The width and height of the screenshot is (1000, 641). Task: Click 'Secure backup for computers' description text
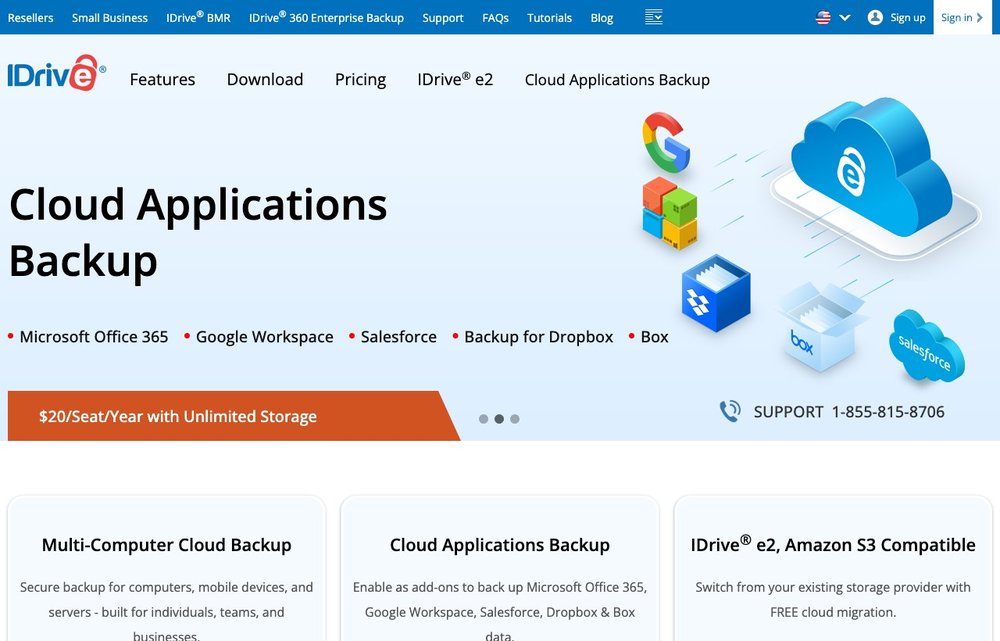point(166,612)
